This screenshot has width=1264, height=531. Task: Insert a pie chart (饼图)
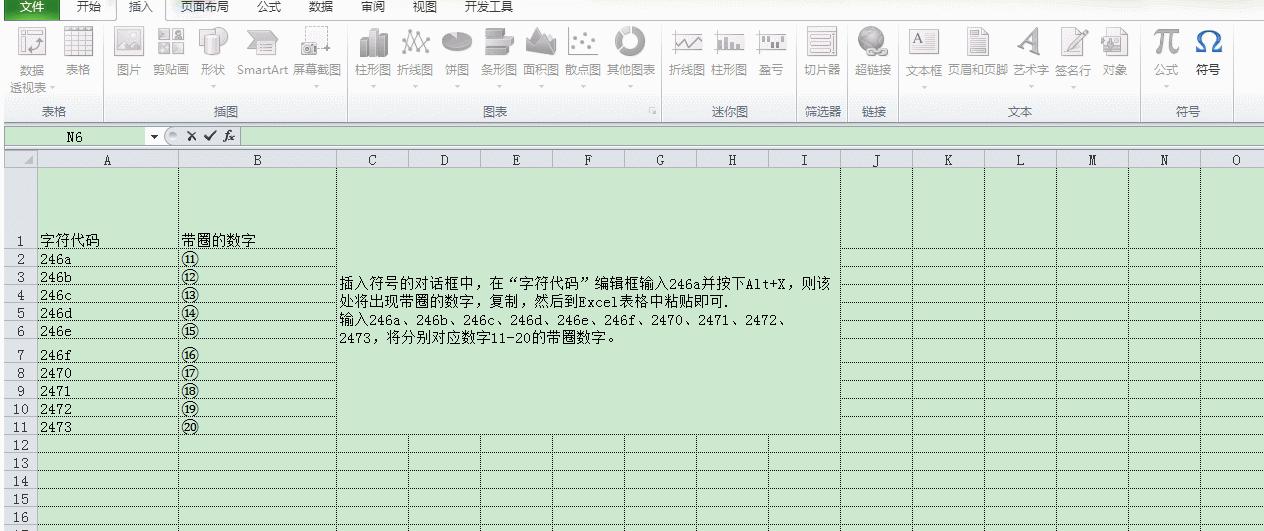(457, 57)
